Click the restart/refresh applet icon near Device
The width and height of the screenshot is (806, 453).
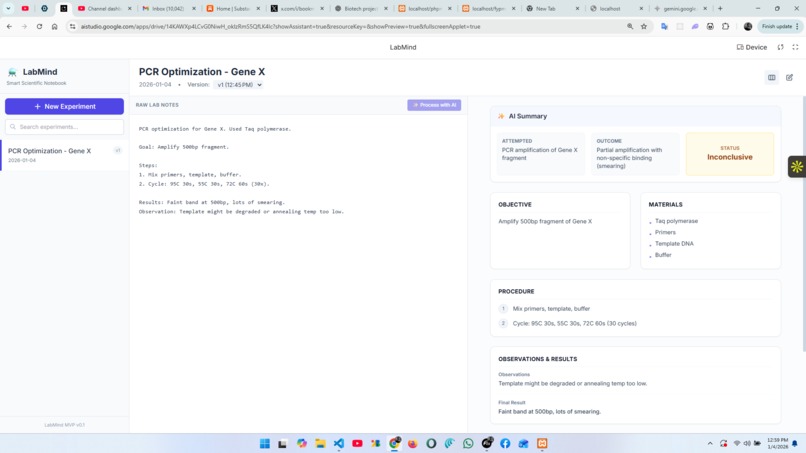pyautogui.click(x=780, y=47)
